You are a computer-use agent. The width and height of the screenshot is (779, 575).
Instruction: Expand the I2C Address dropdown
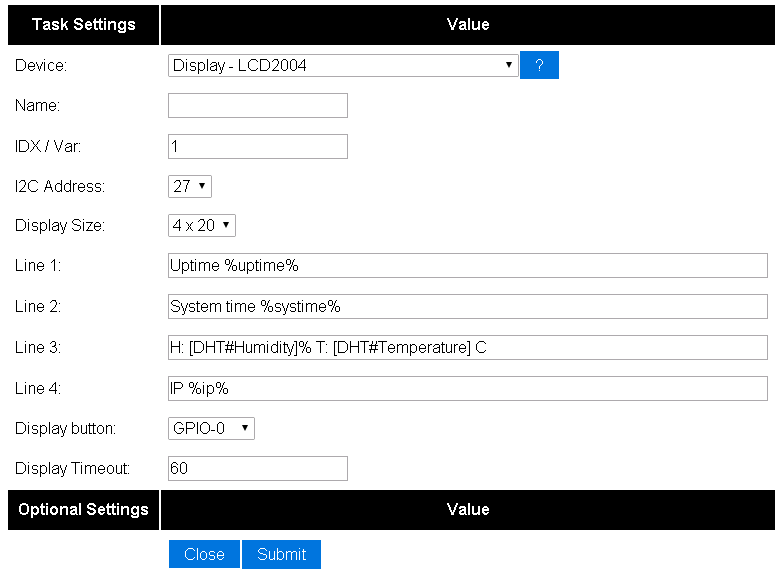(x=190, y=186)
